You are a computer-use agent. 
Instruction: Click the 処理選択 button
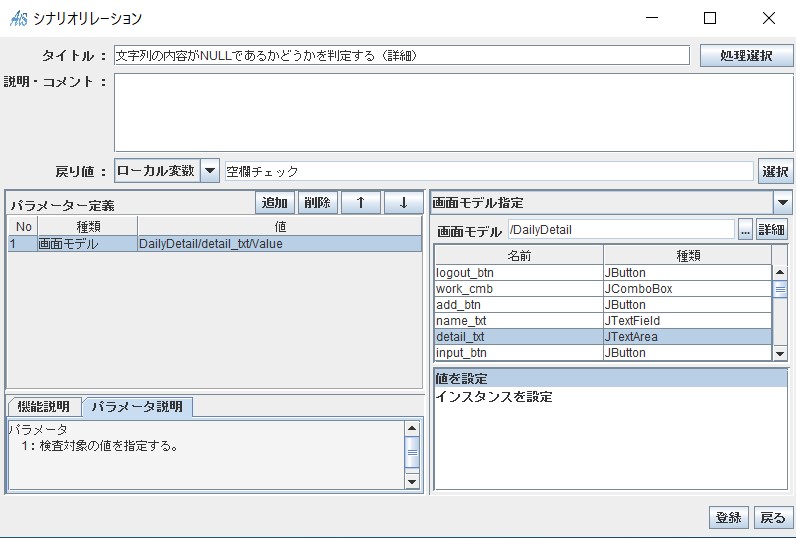coord(746,55)
